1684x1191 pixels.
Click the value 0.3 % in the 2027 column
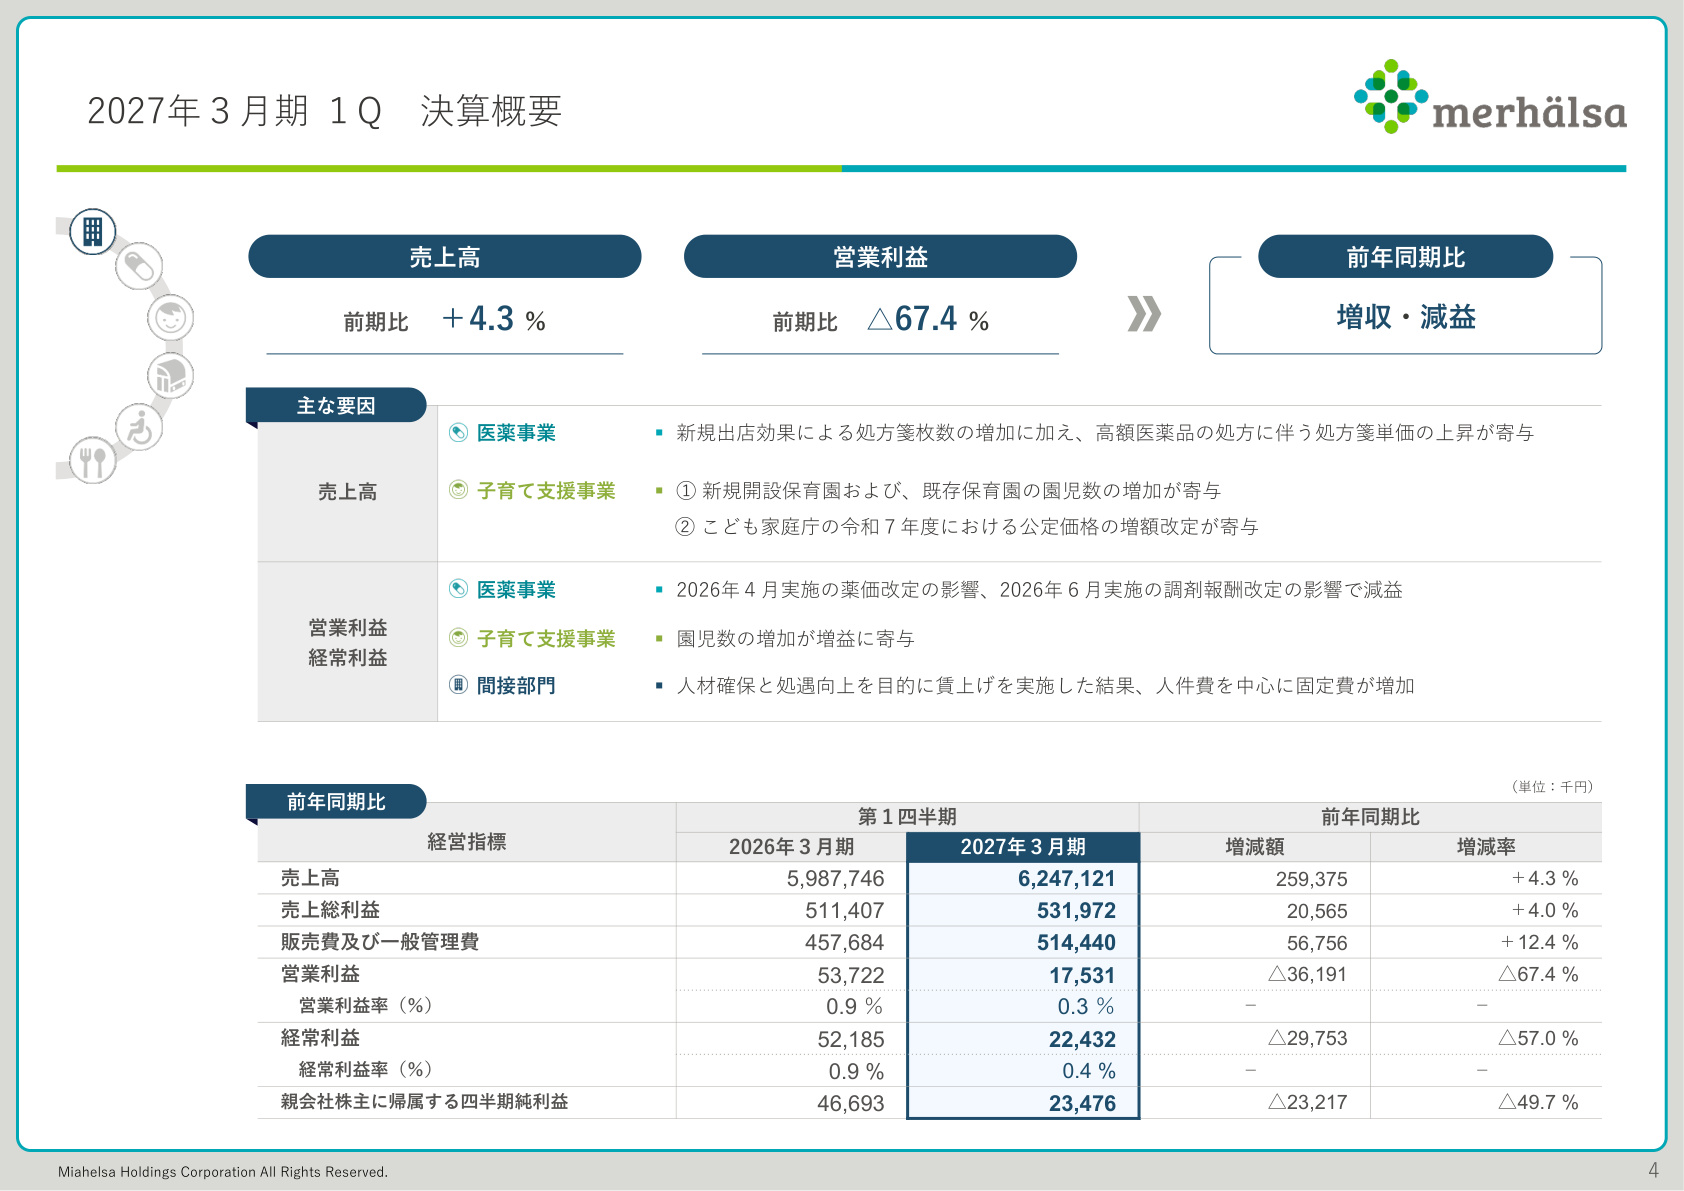(1086, 1006)
